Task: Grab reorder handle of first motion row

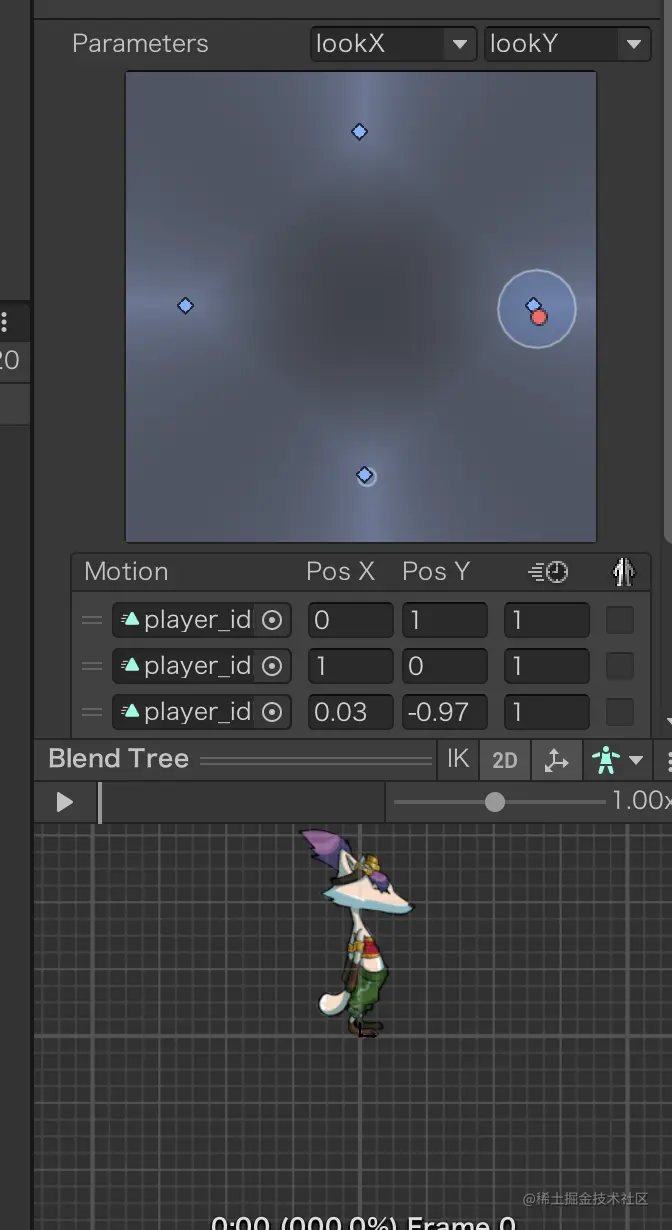Action: click(92, 620)
